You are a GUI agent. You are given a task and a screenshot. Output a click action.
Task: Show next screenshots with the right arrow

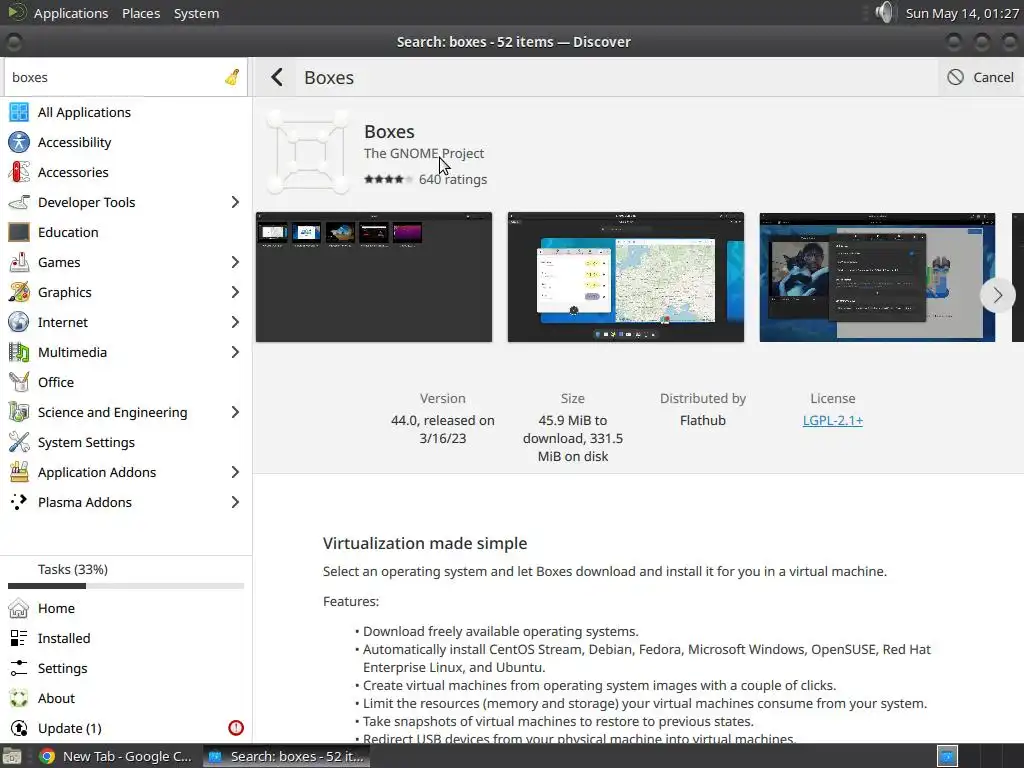tap(997, 295)
